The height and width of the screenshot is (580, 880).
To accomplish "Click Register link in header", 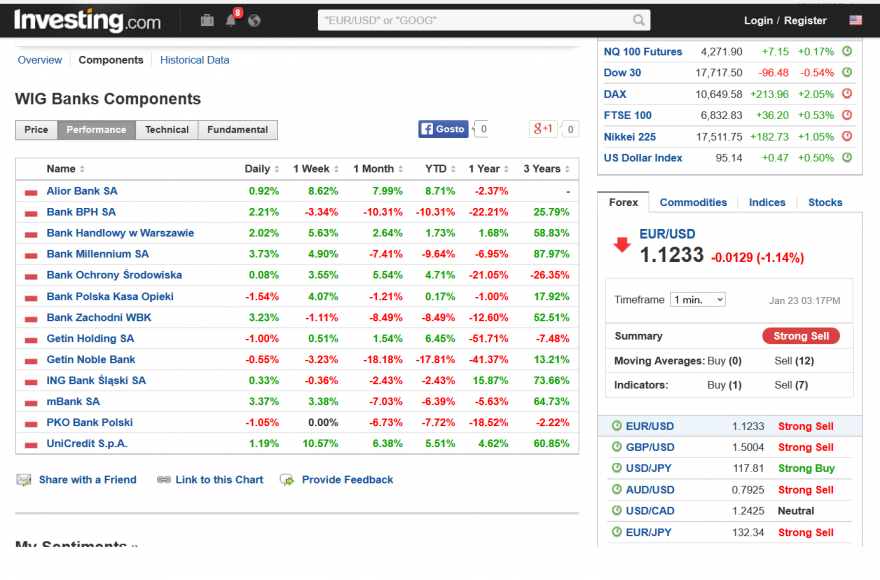I will click(x=805, y=20).
